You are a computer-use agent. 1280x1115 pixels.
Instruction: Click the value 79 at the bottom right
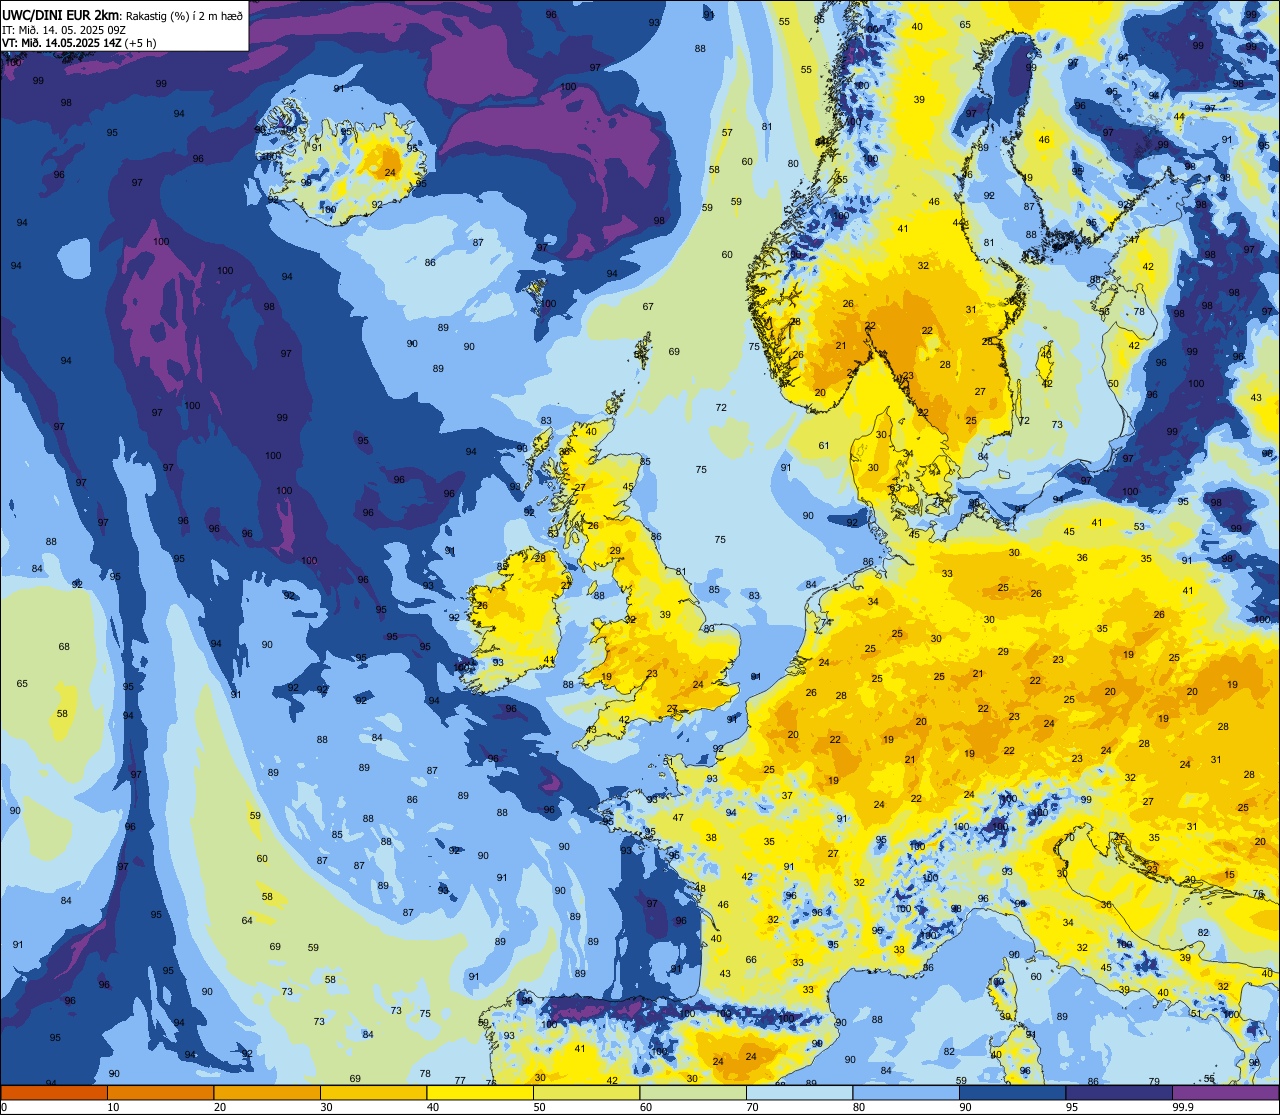1154,1082
